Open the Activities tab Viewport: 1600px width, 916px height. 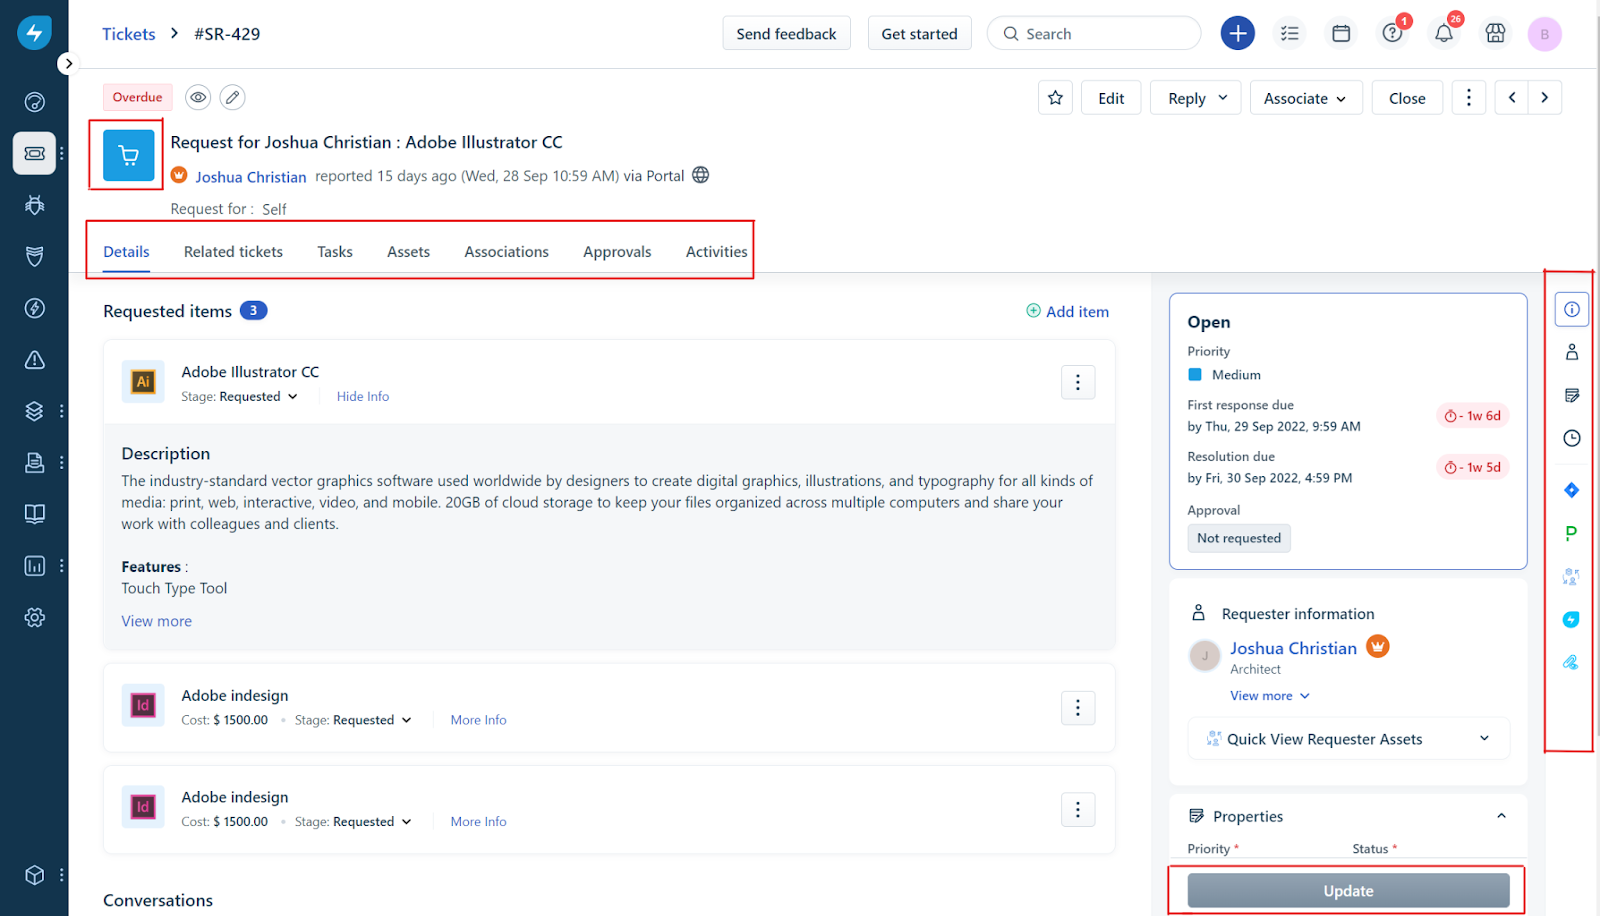(x=716, y=252)
